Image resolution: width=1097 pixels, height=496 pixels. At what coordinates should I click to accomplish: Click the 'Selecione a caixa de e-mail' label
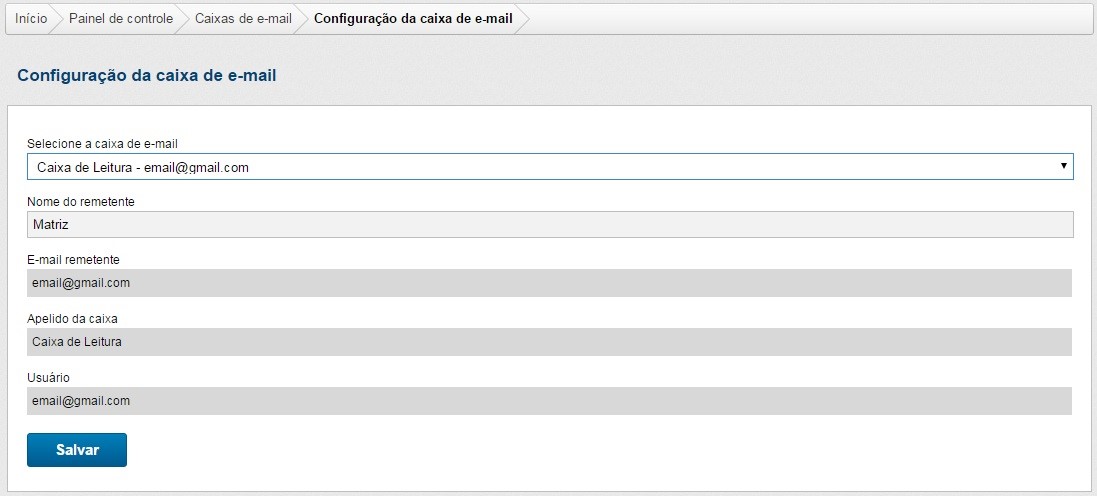(102, 144)
